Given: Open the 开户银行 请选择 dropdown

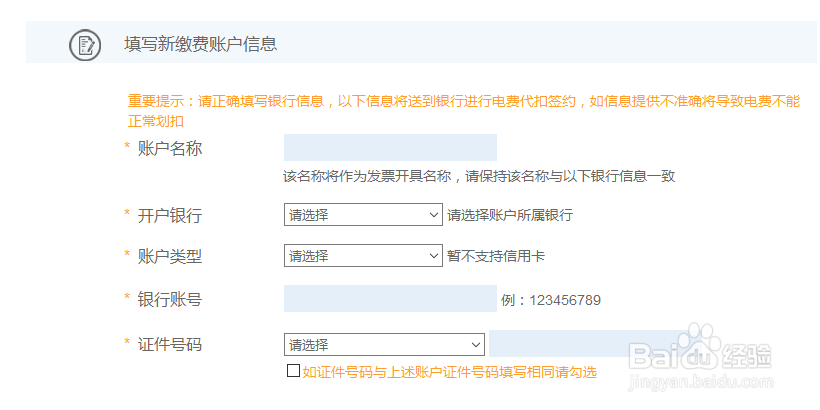Looking at the screenshot, I should pyautogui.click(x=363, y=215).
